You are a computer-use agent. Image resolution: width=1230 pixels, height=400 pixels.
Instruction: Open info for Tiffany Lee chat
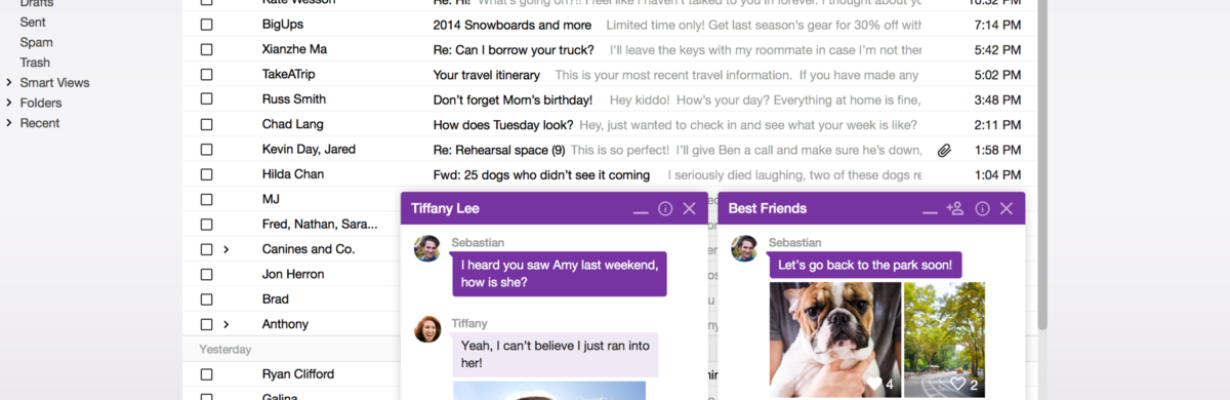tap(665, 209)
